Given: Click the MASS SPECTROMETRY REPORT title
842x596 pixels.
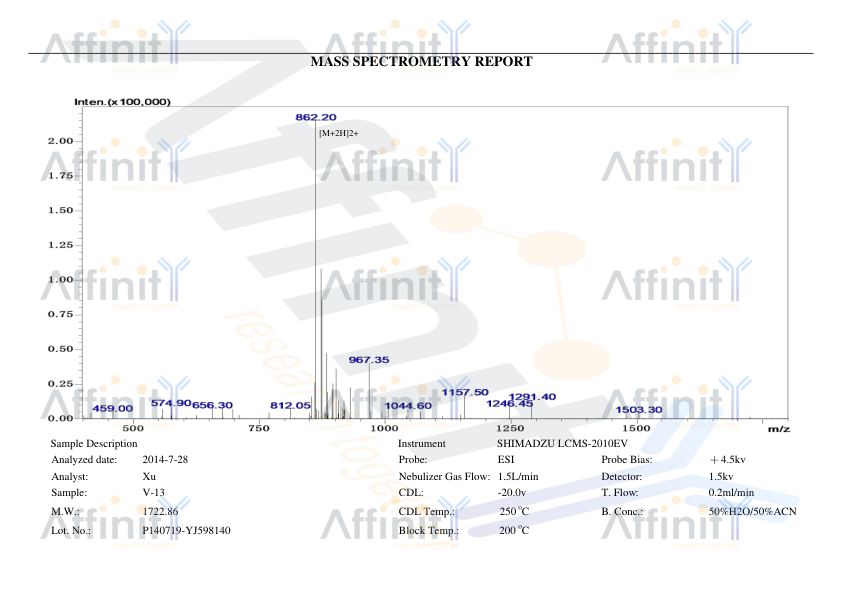Looking at the screenshot, I should click(x=422, y=62).
